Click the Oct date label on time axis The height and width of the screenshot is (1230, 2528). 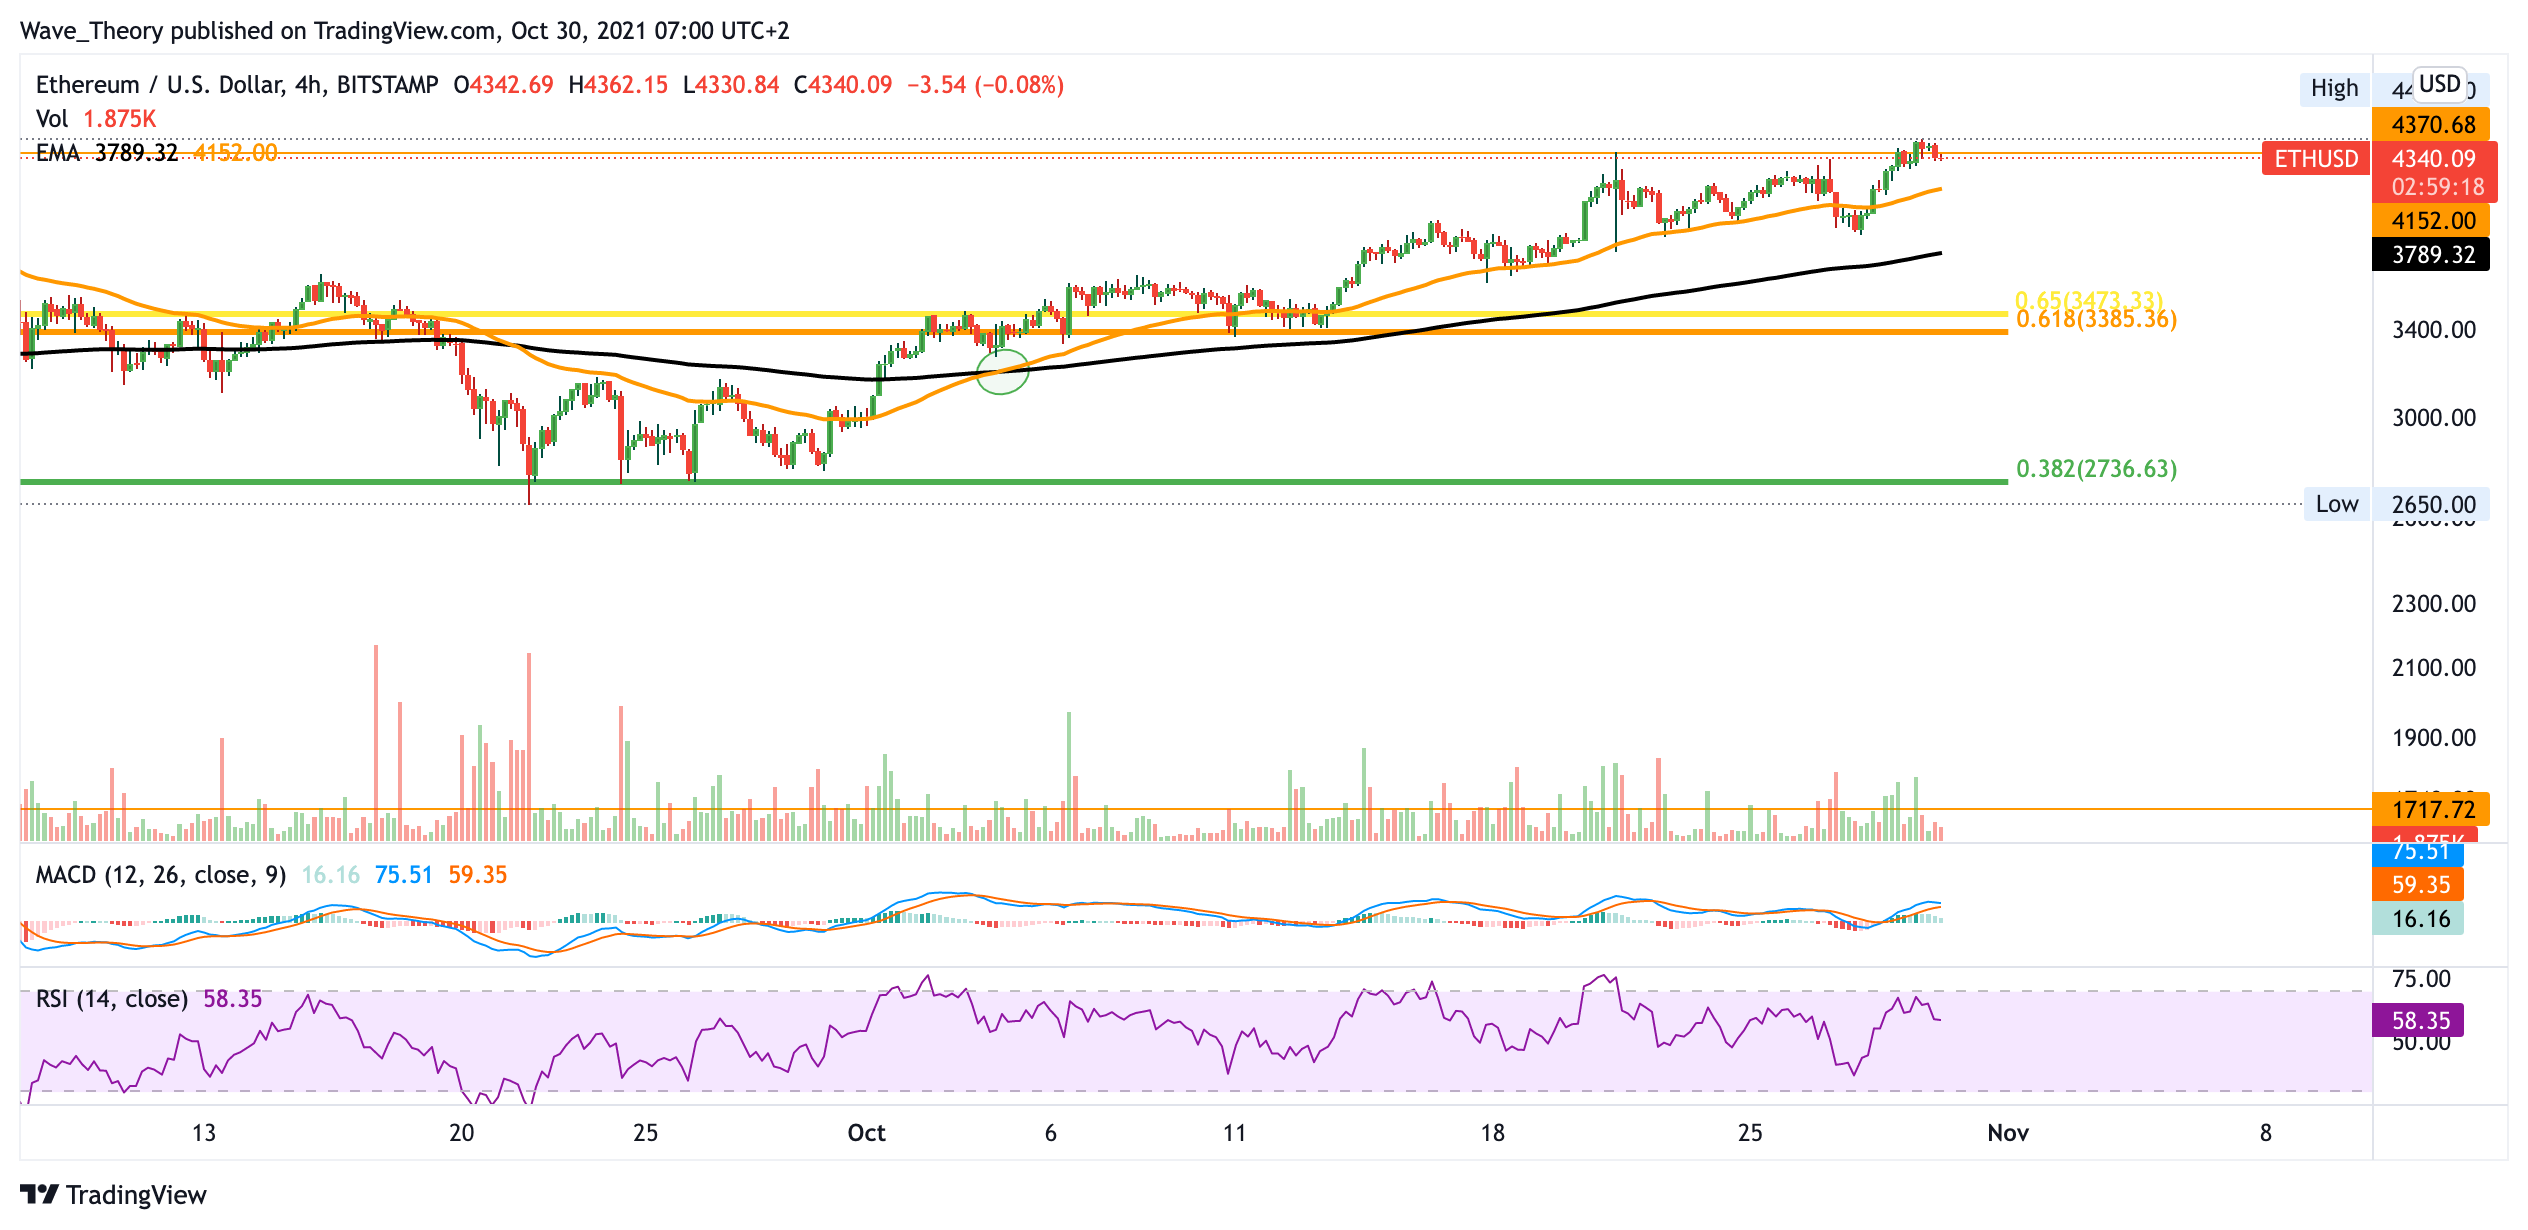[866, 1133]
